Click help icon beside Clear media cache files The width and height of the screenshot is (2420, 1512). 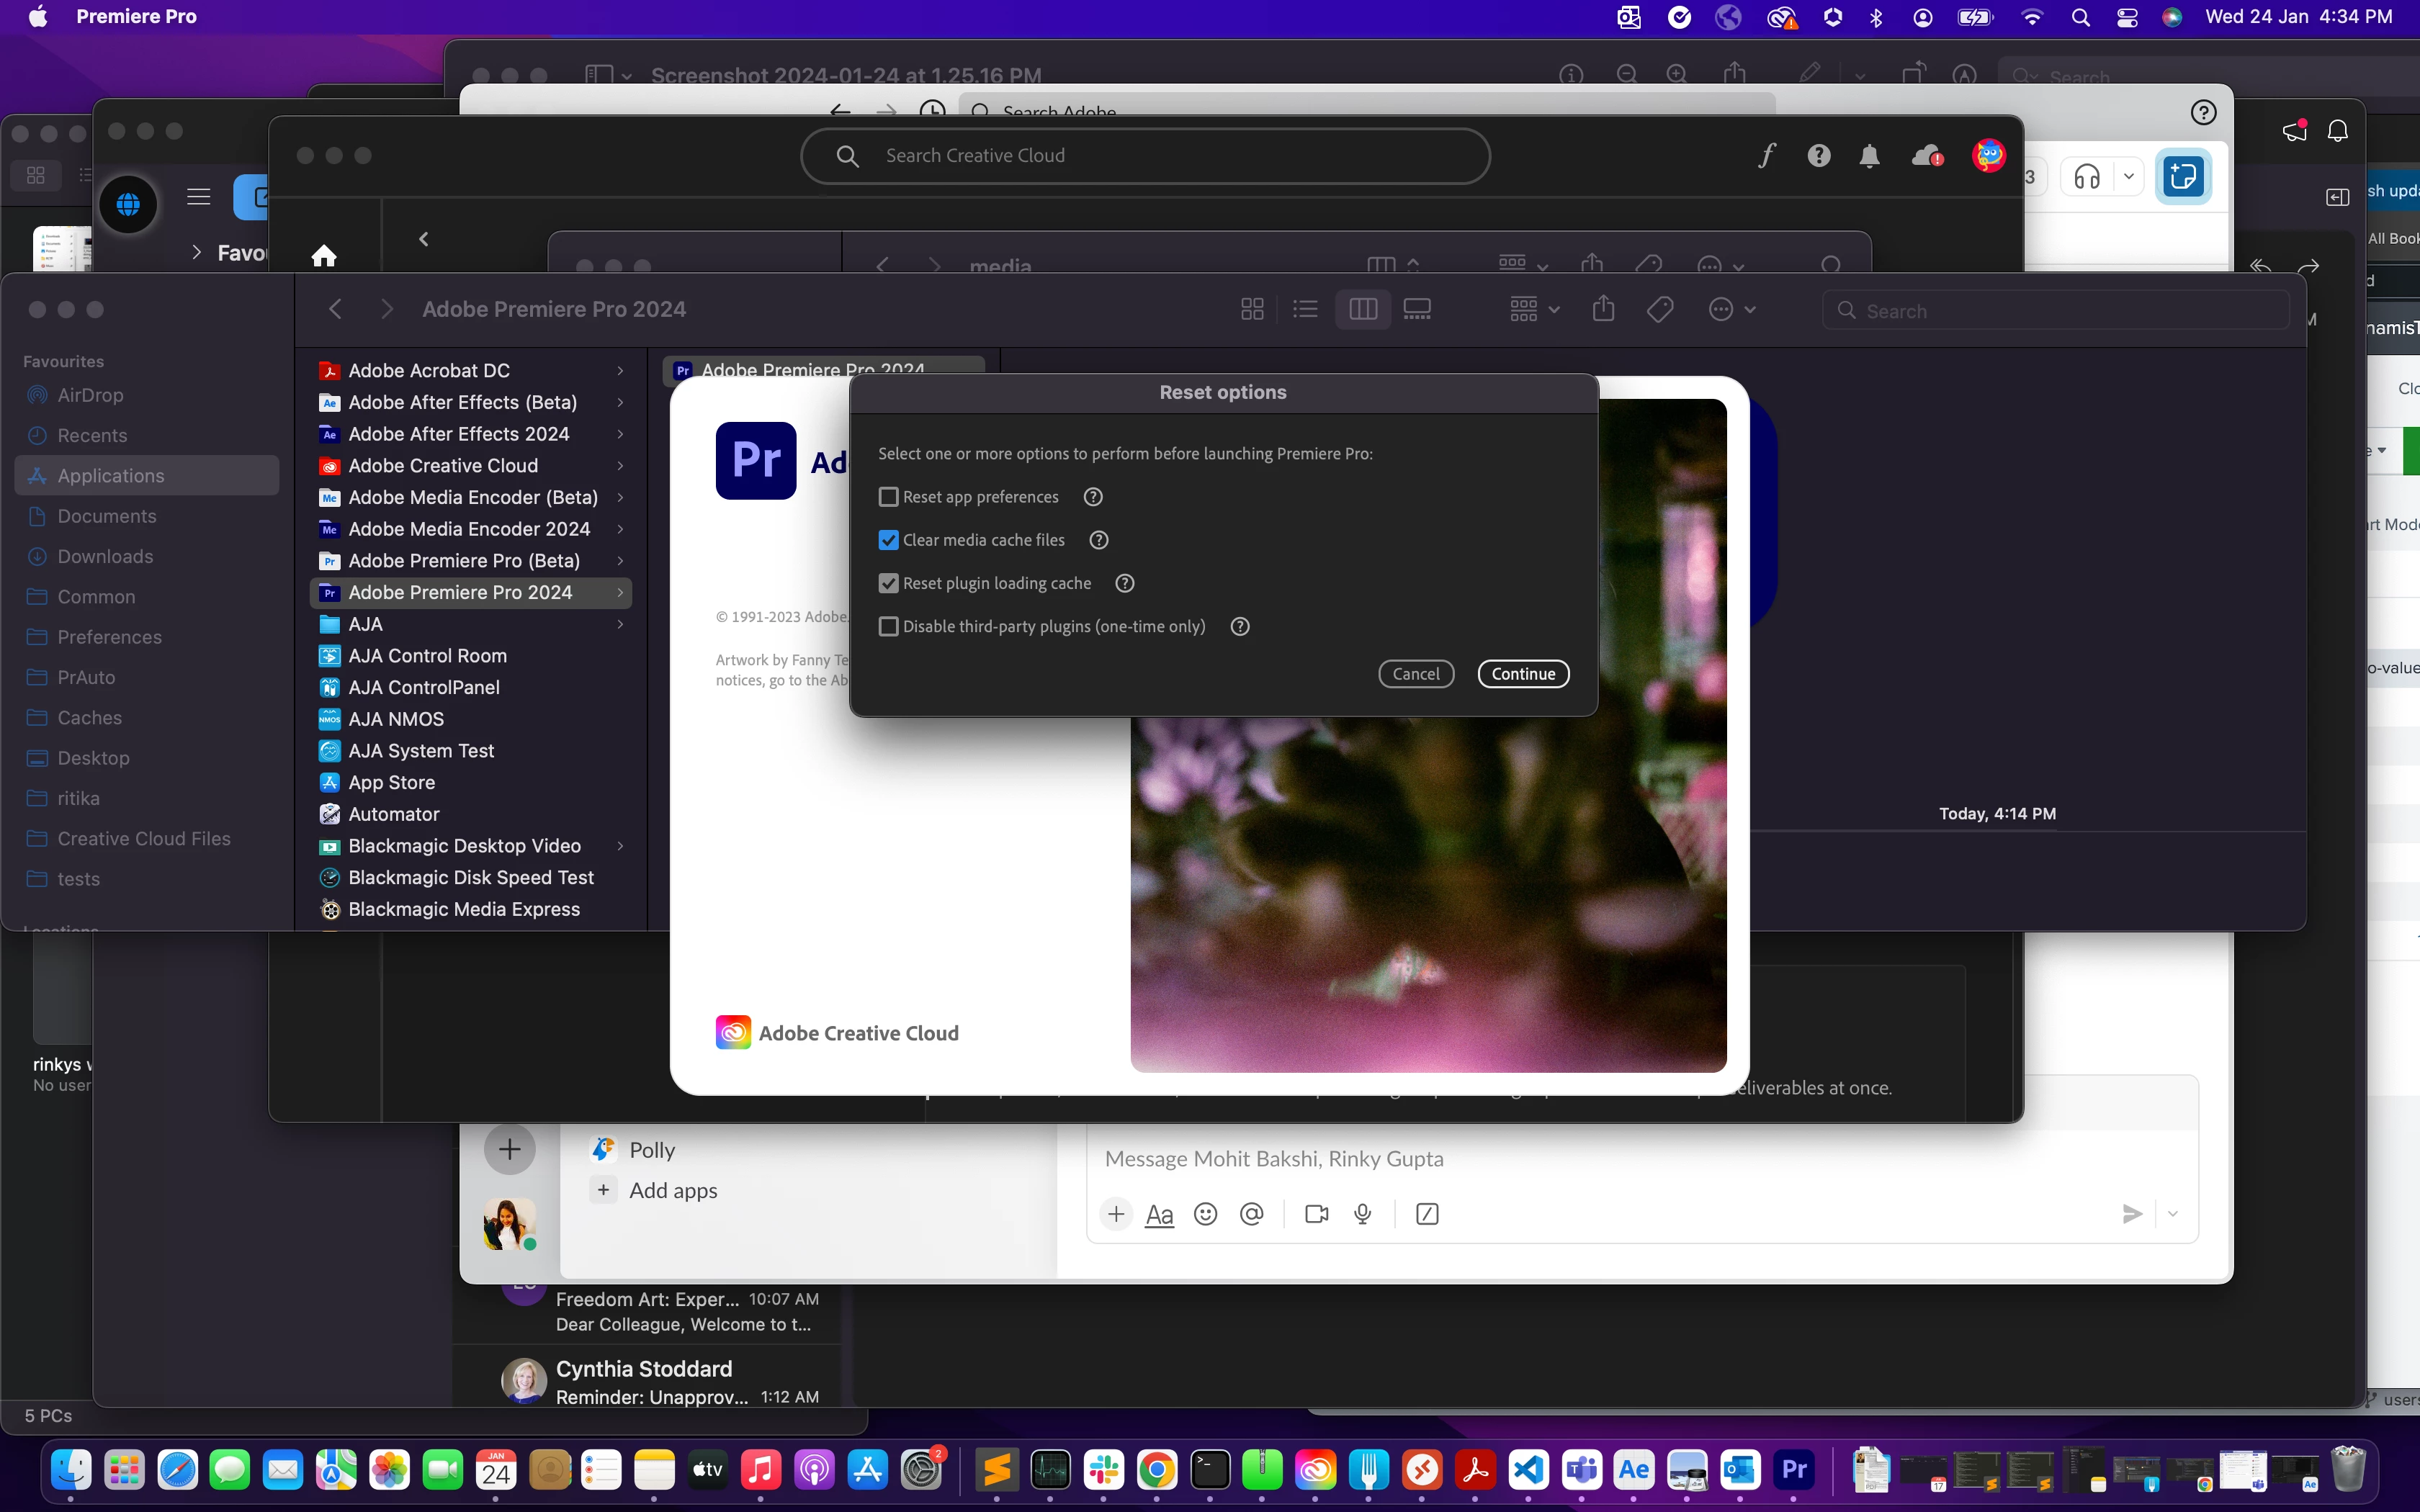tap(1099, 540)
